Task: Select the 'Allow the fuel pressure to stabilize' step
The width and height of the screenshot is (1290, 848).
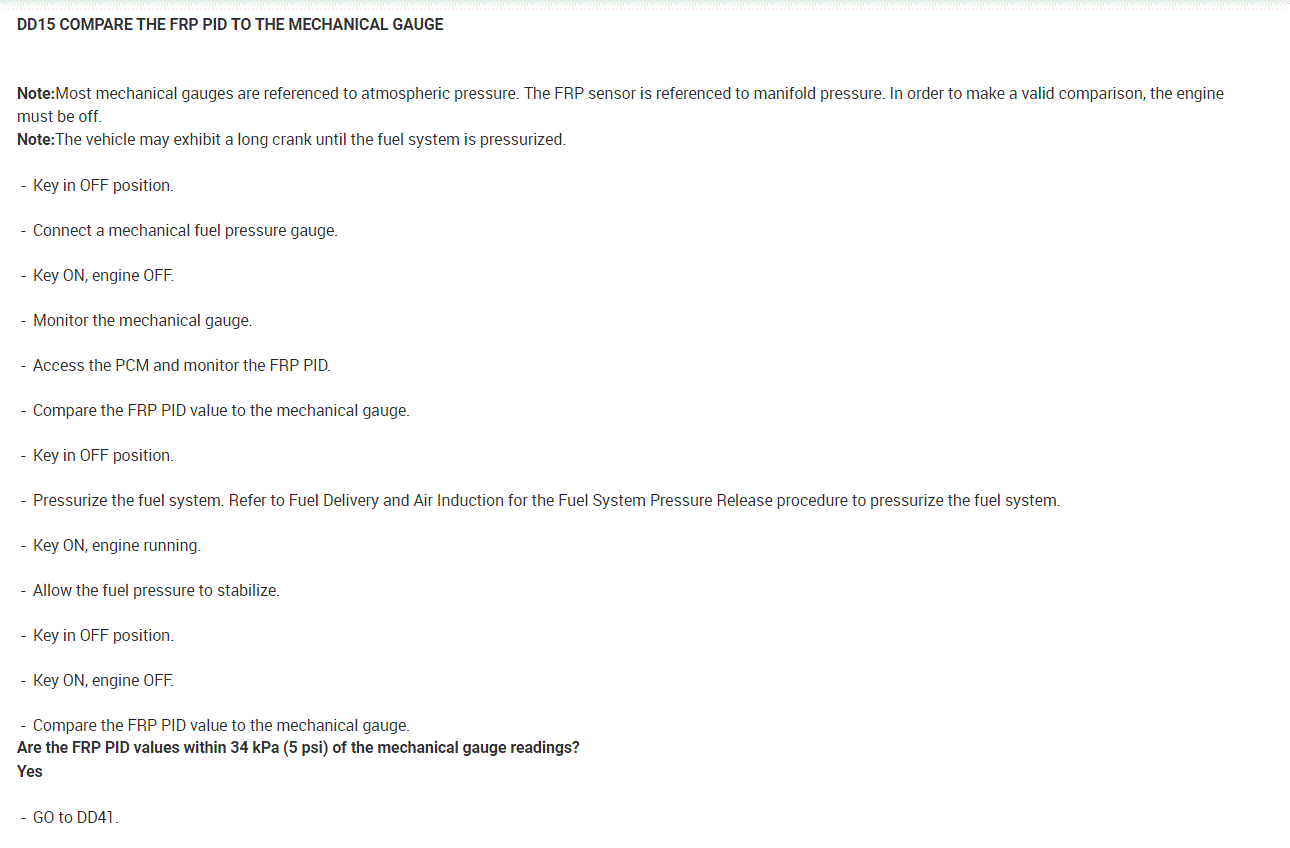Action: [x=156, y=590]
